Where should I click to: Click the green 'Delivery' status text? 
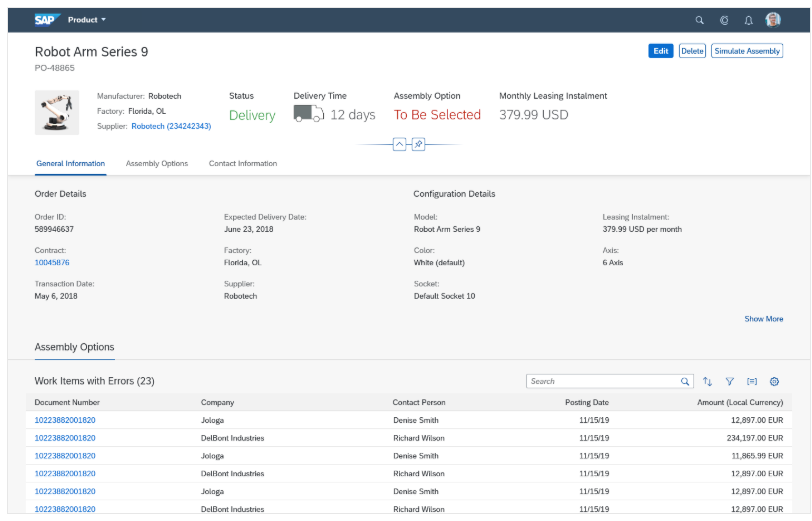(x=252, y=115)
